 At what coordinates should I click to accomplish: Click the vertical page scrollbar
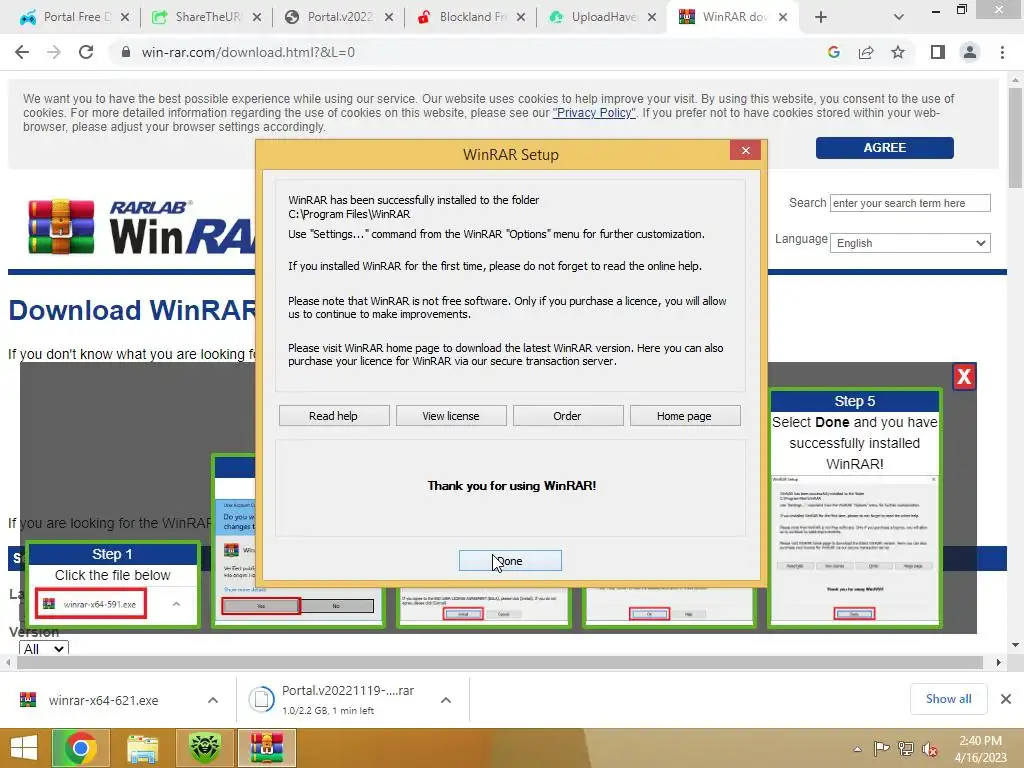point(1015,137)
